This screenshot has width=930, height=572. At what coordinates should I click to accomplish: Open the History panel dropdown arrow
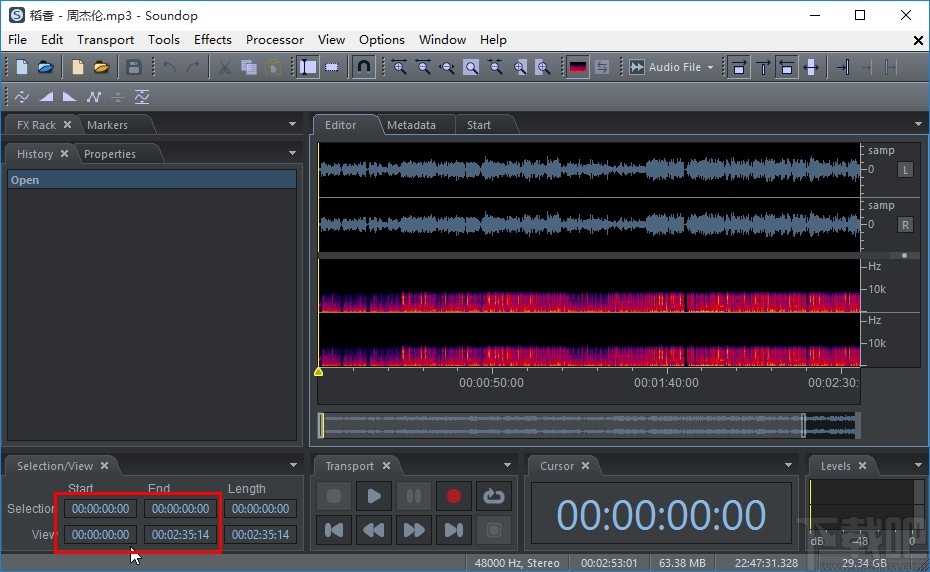293,154
